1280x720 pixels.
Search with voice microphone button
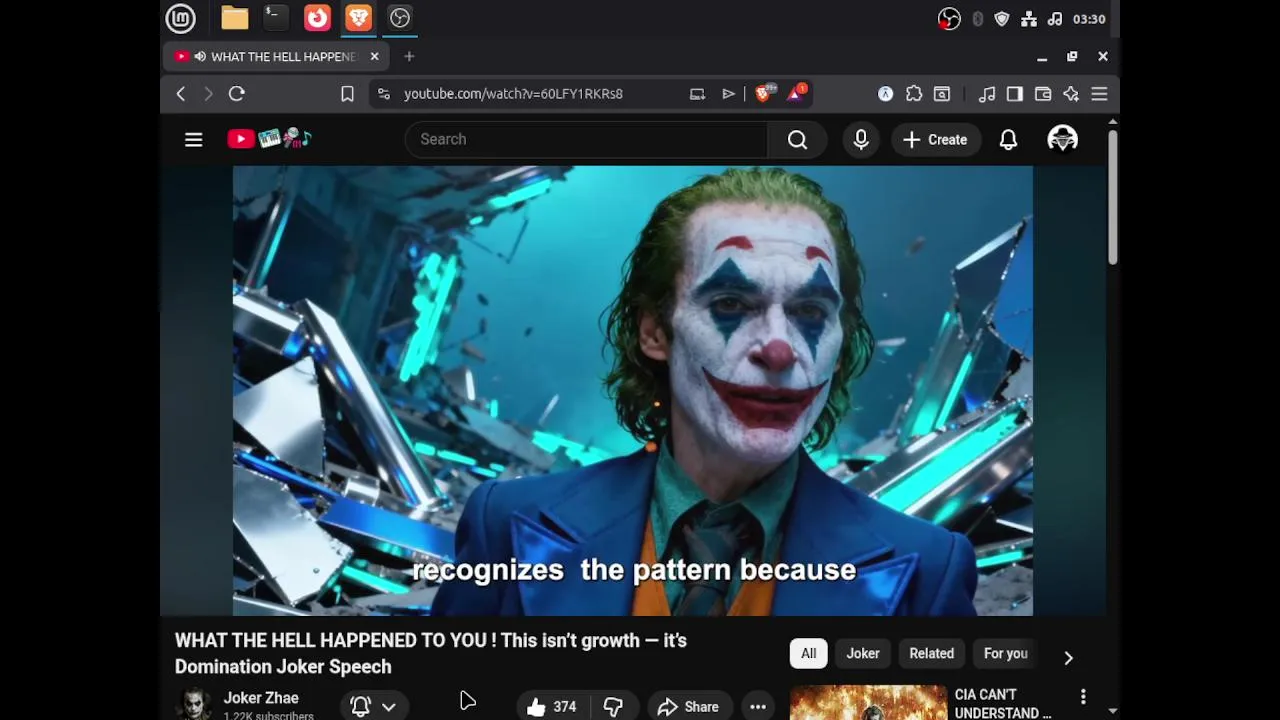(x=861, y=140)
